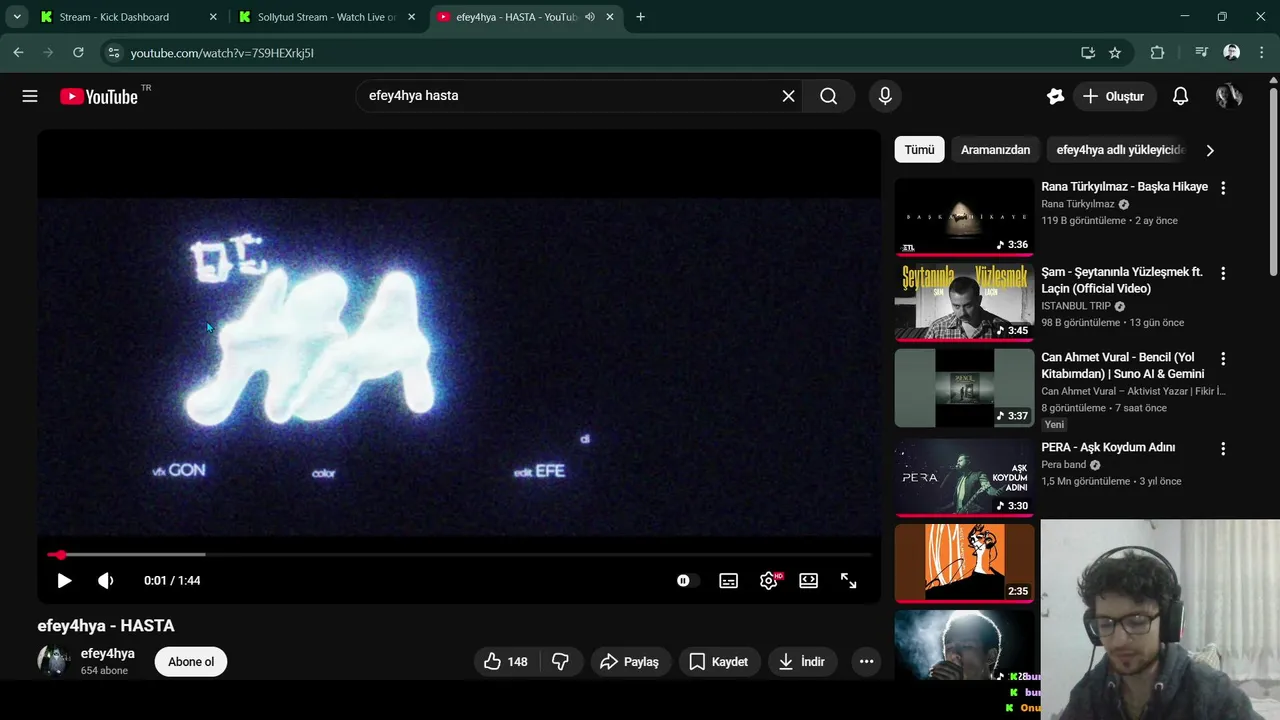Click the browser address bar URL
1280x720 pixels.
tap(222, 53)
